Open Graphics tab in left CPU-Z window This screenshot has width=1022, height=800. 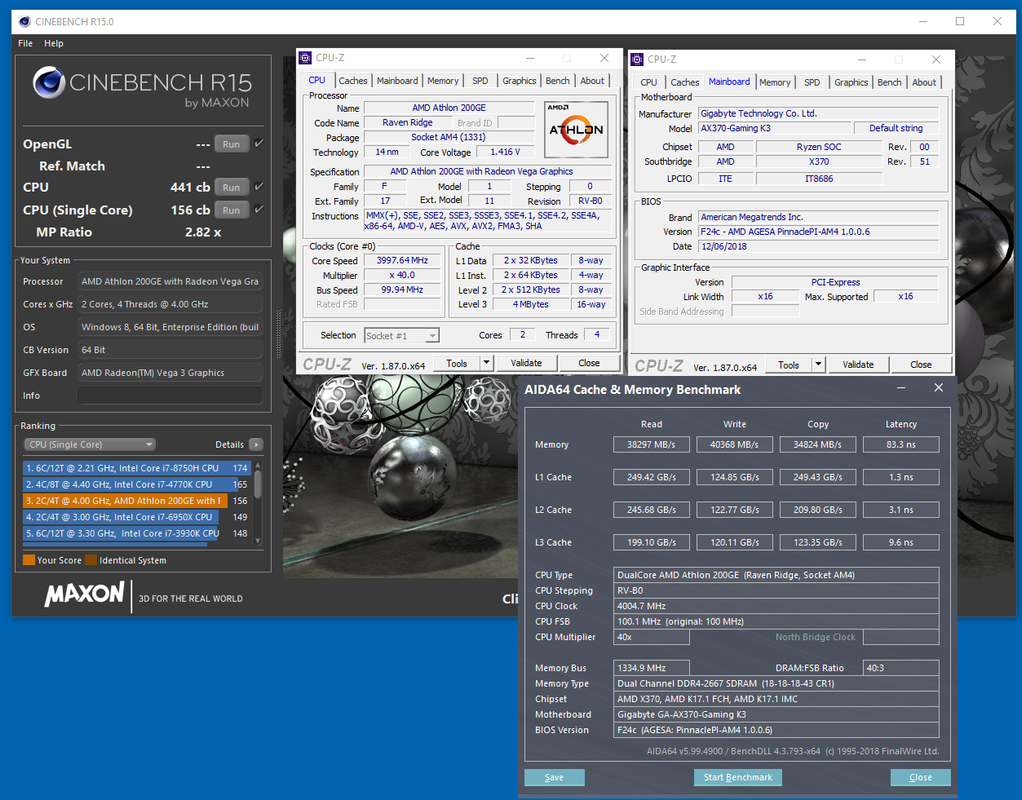click(519, 81)
